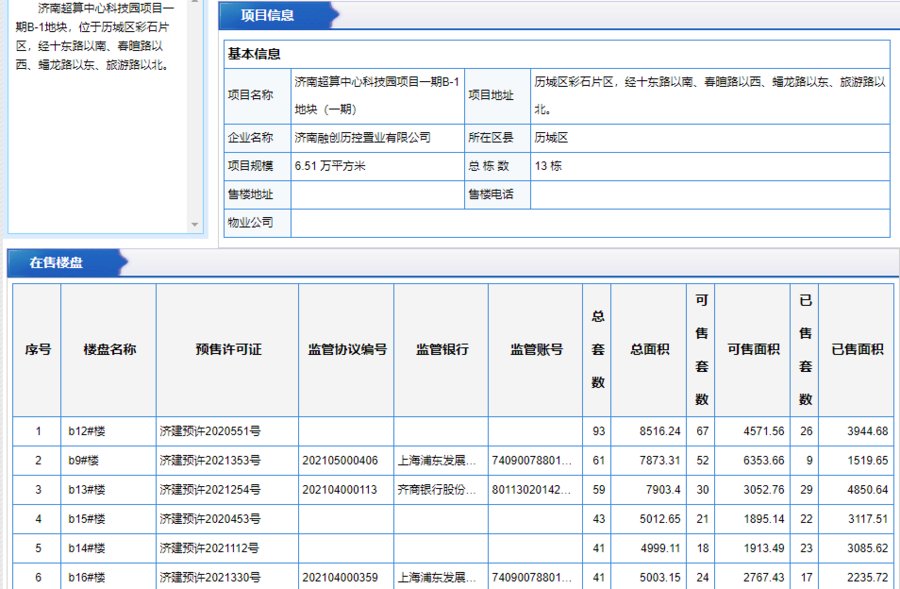The image size is (900, 589).
Task: Click the empty 售楼电话 field
Action: click(x=700, y=194)
